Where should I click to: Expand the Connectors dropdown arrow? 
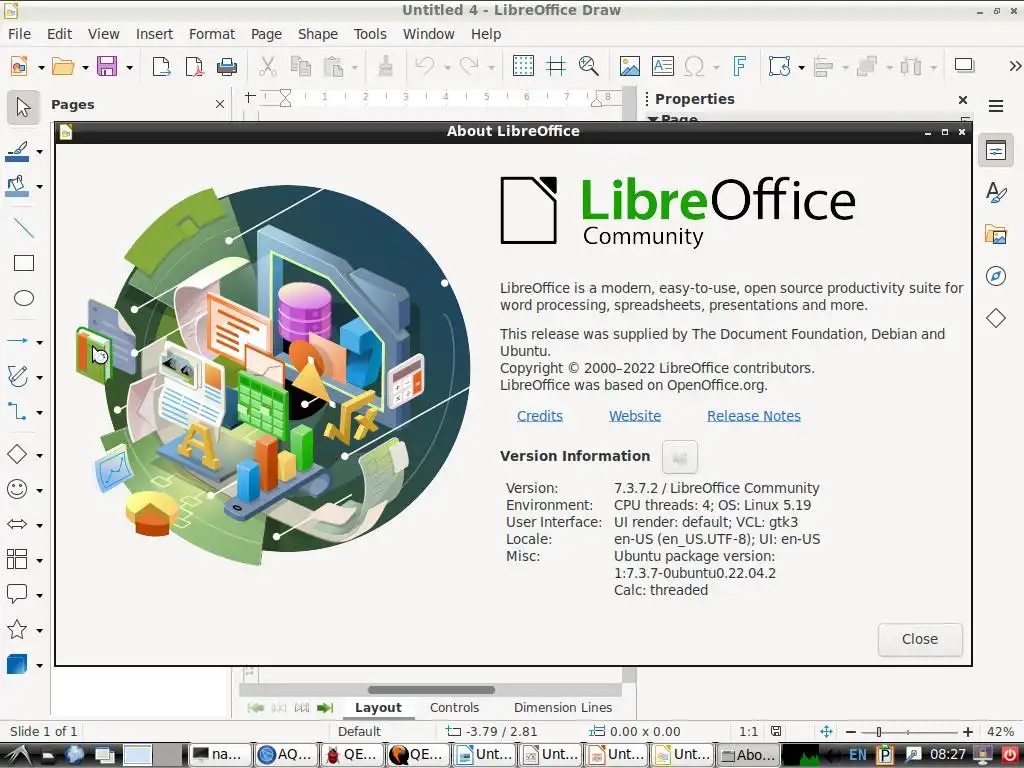tap(40, 412)
